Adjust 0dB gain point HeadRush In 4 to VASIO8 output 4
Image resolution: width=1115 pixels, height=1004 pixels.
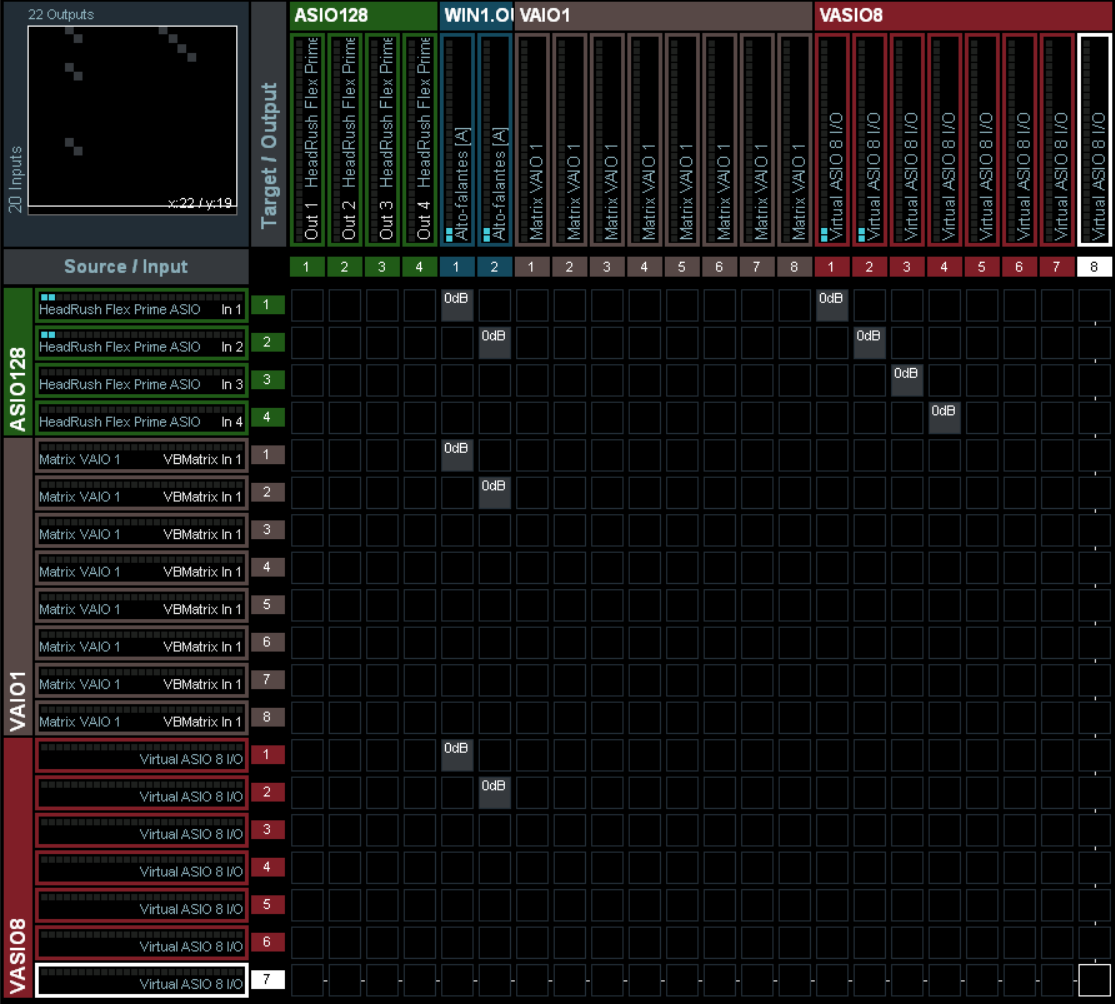pos(944,417)
